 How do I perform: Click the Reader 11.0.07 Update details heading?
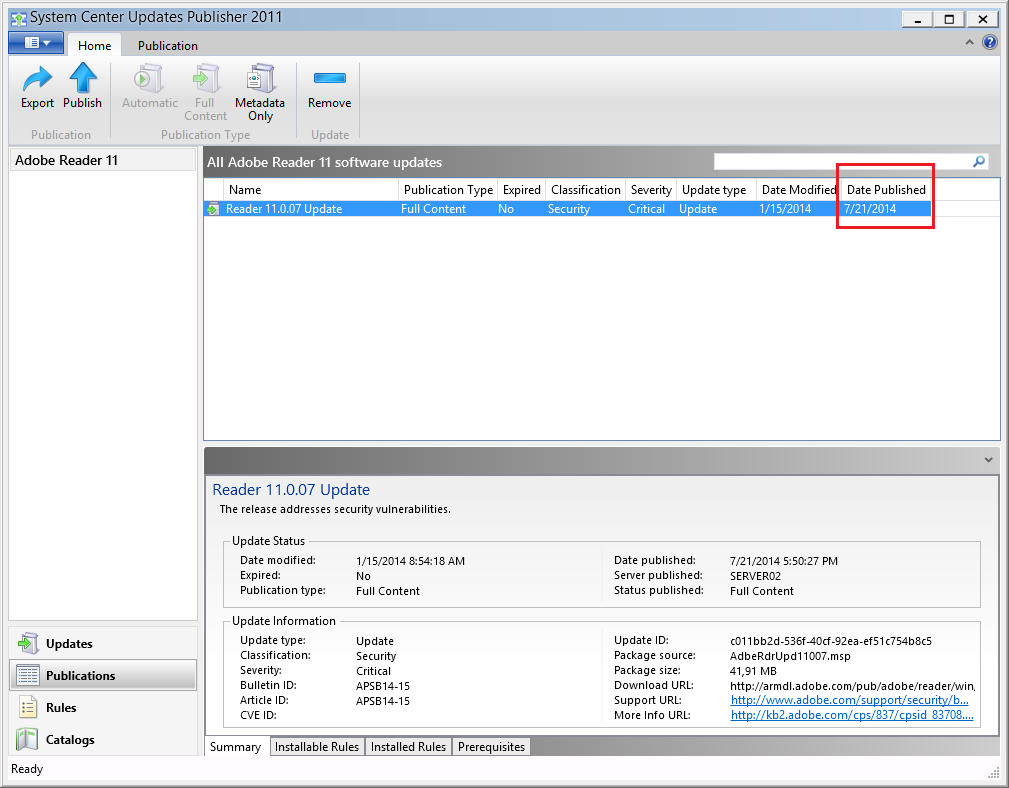pos(291,490)
